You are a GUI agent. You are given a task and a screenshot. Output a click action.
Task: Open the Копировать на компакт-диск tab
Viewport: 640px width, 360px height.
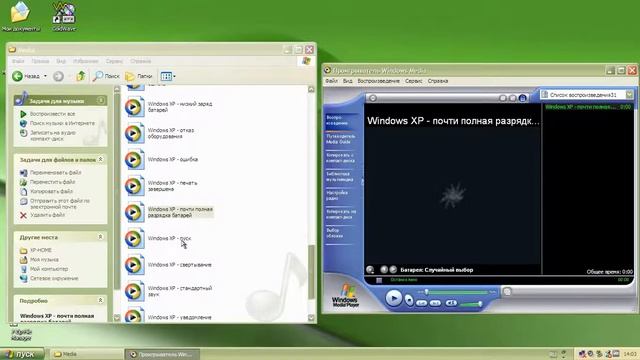coord(341,214)
